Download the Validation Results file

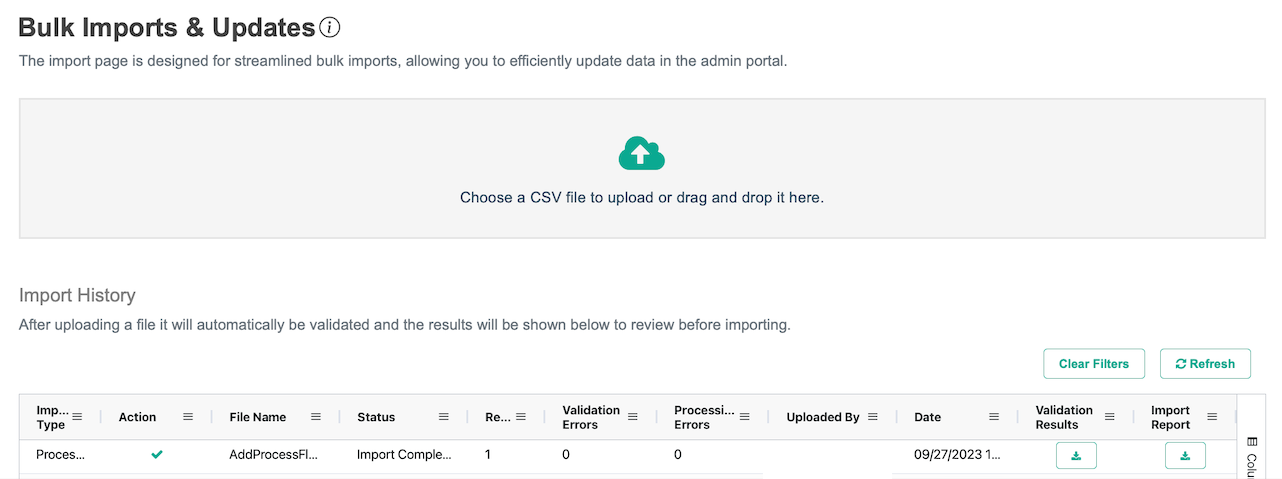(x=1076, y=456)
